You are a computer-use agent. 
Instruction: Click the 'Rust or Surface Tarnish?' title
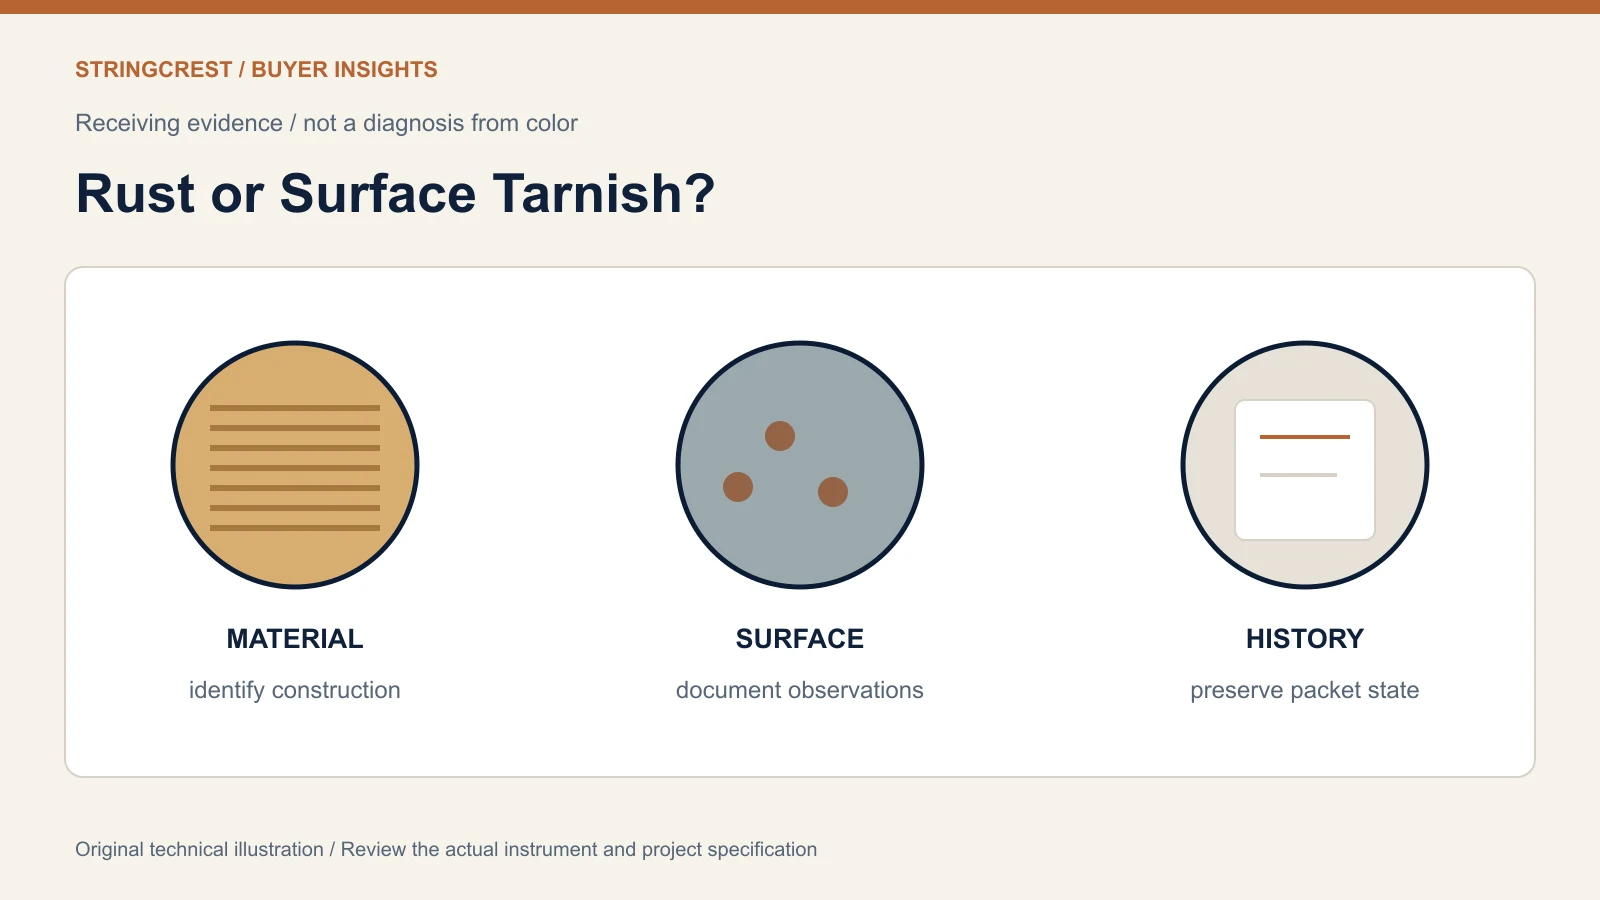(x=396, y=193)
